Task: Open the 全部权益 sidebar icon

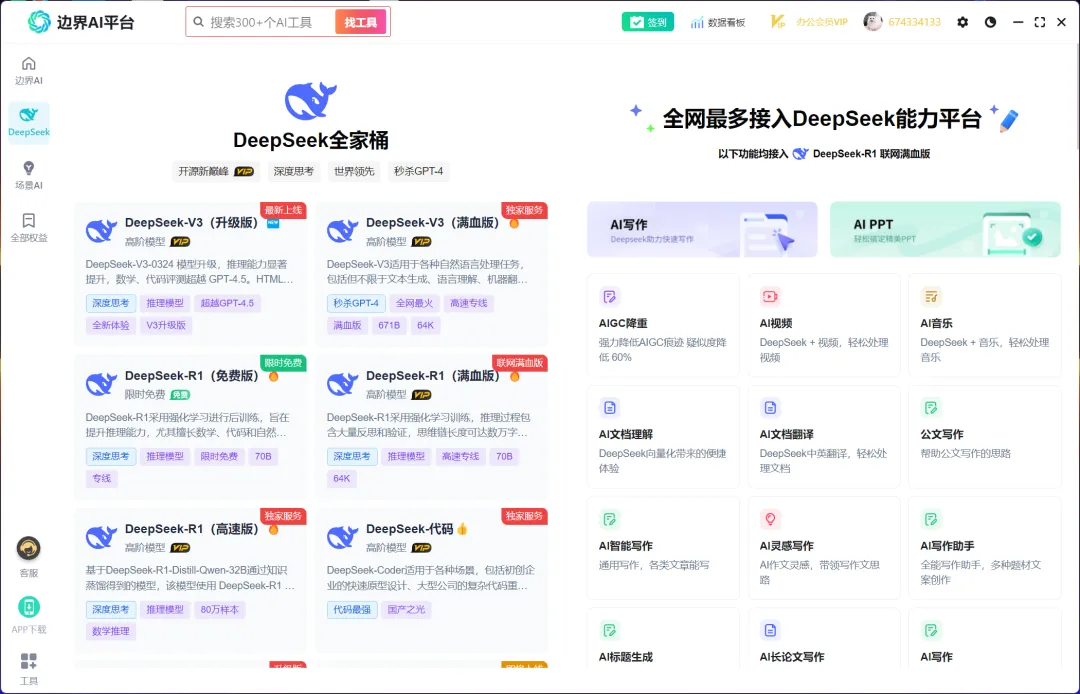Action: click(x=28, y=220)
